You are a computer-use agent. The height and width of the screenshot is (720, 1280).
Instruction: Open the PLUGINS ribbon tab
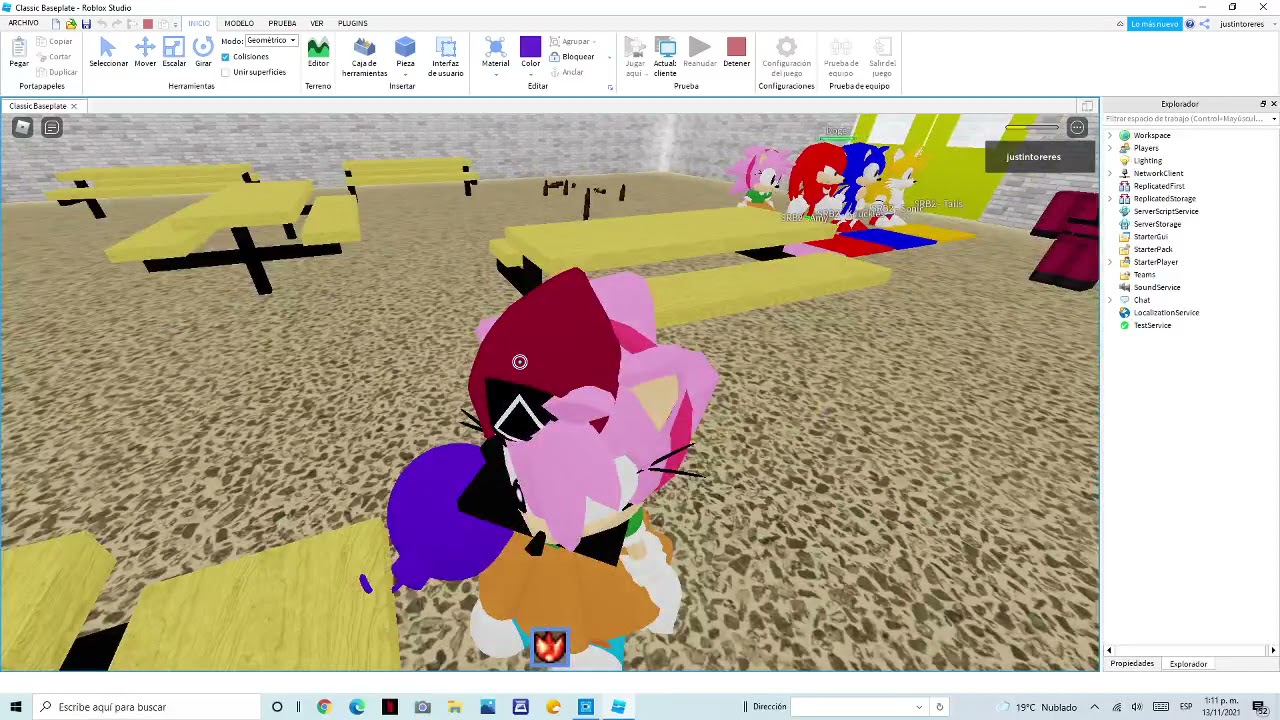352,23
